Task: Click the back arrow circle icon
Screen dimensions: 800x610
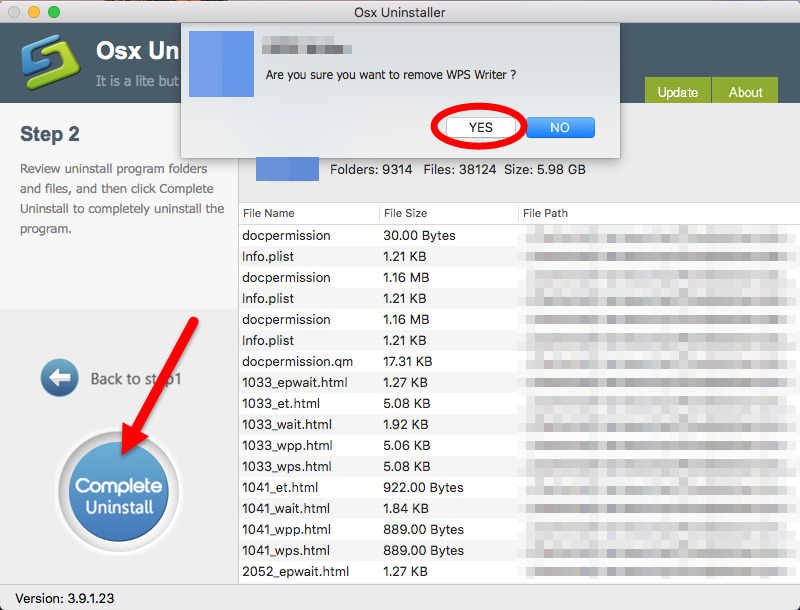Action: (60, 378)
